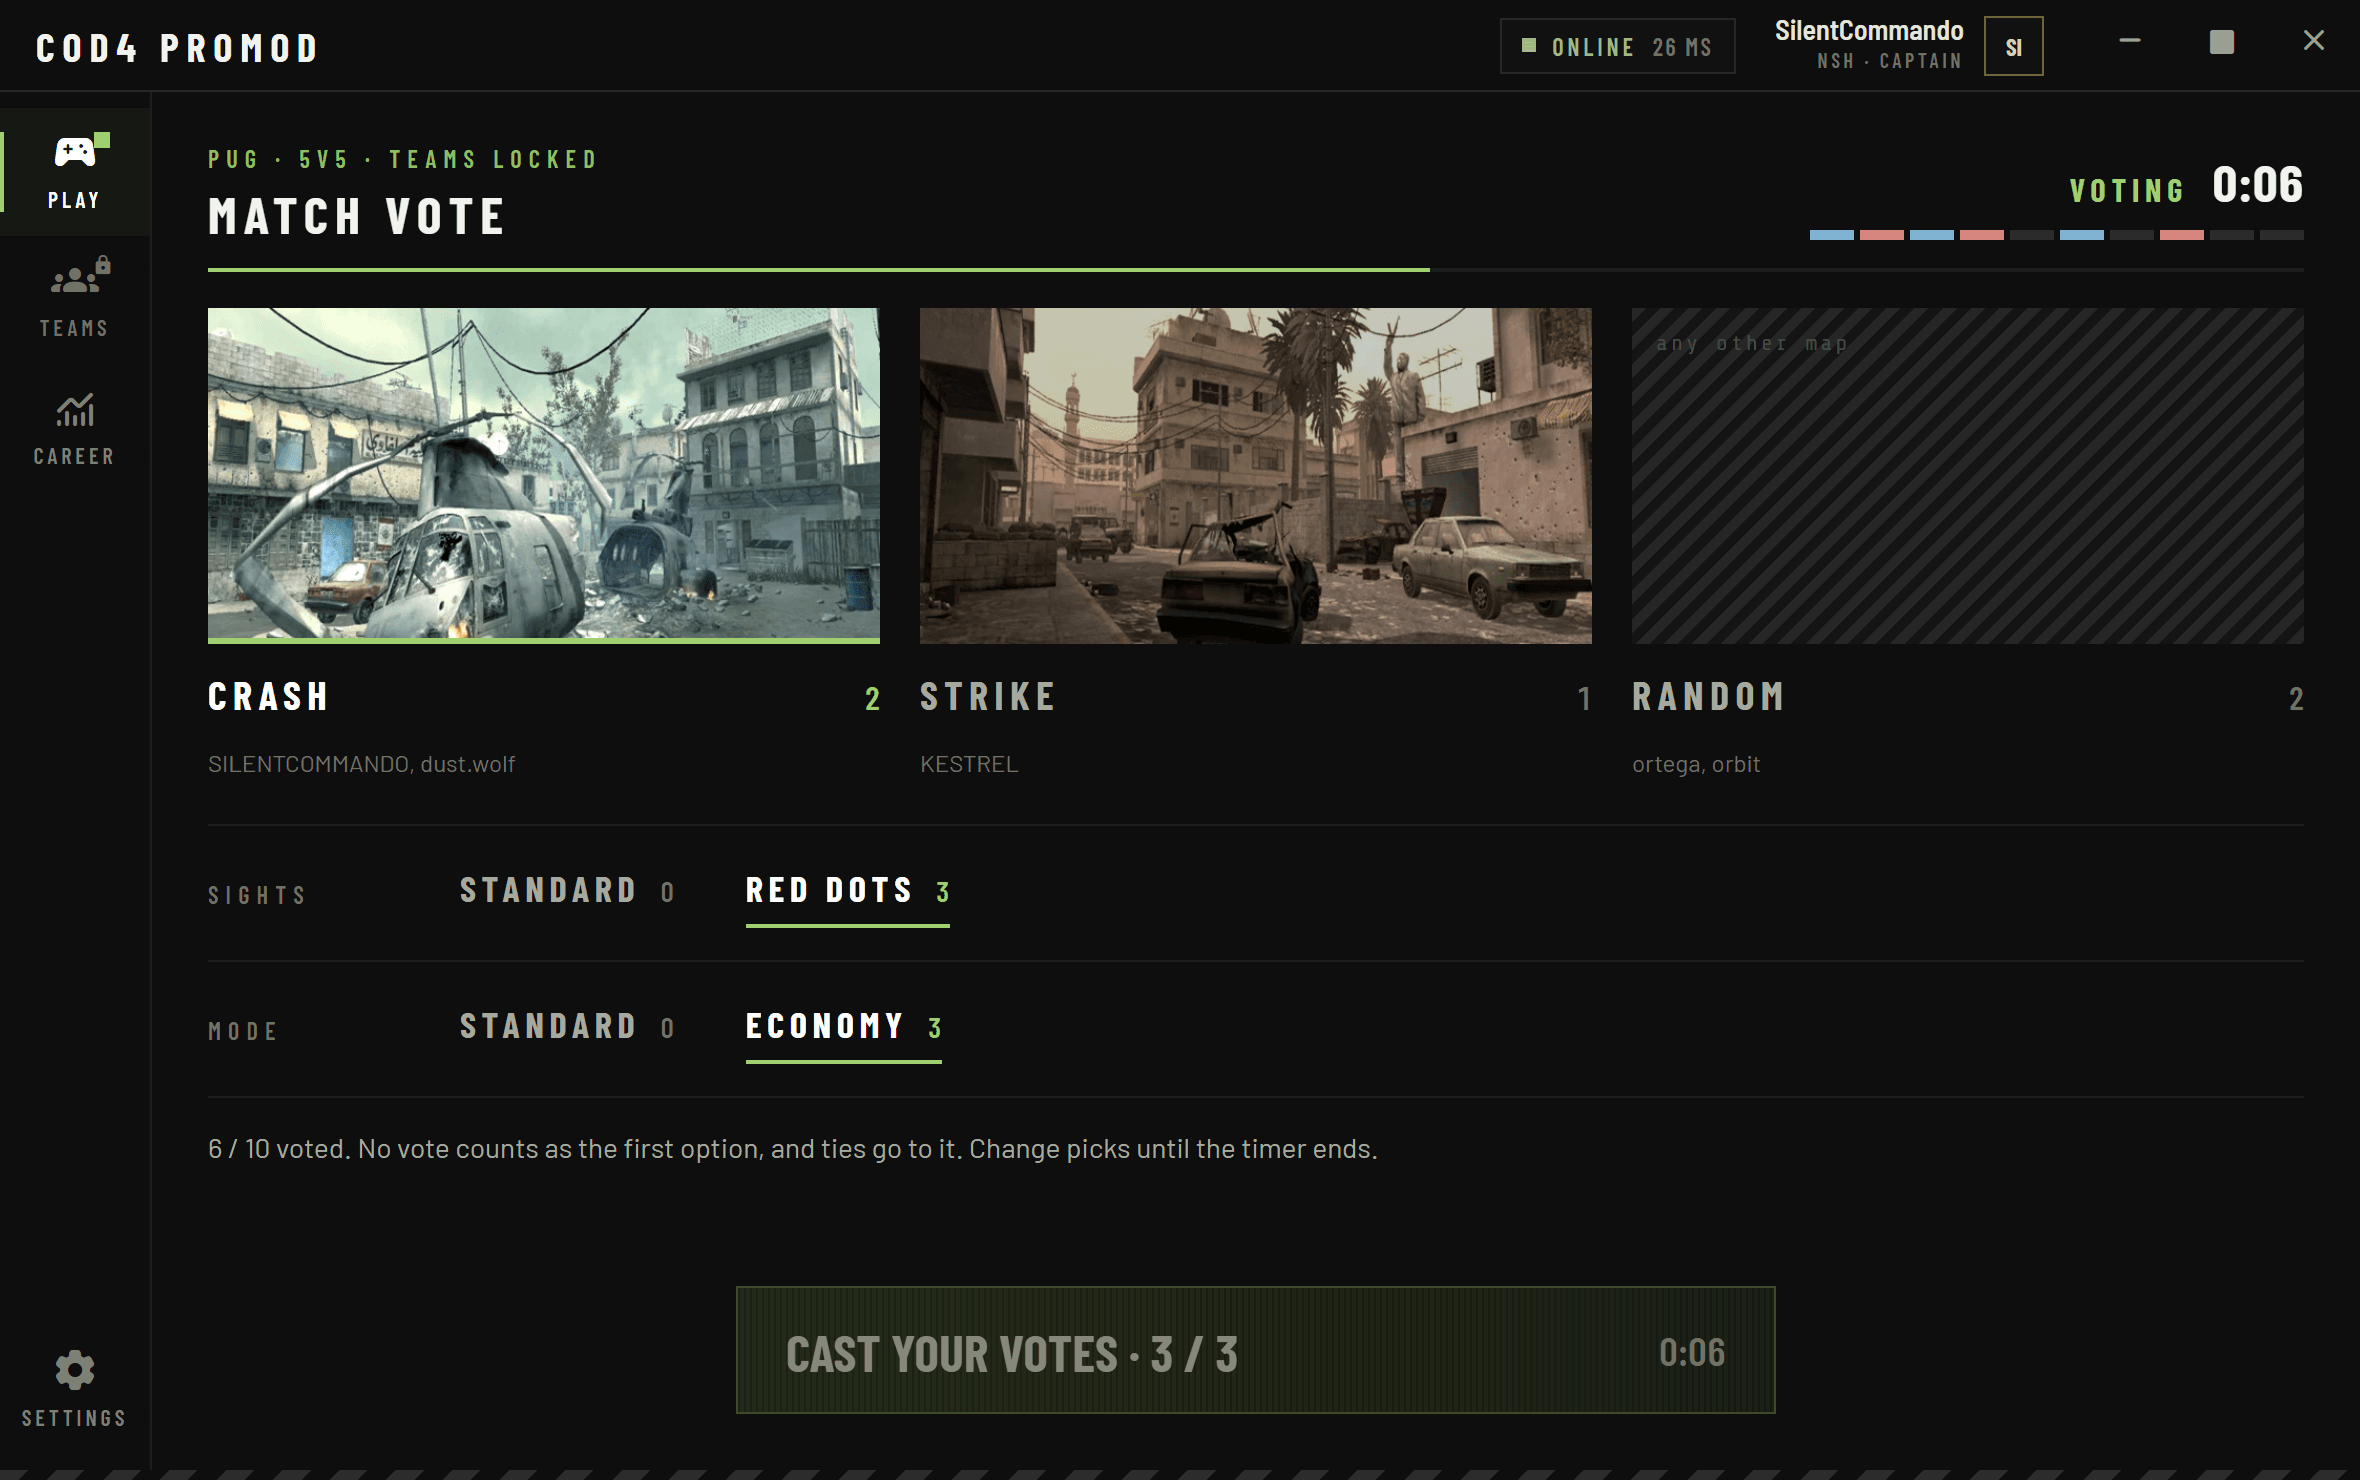Click the SilentCommando player name

pyautogui.click(x=1869, y=31)
